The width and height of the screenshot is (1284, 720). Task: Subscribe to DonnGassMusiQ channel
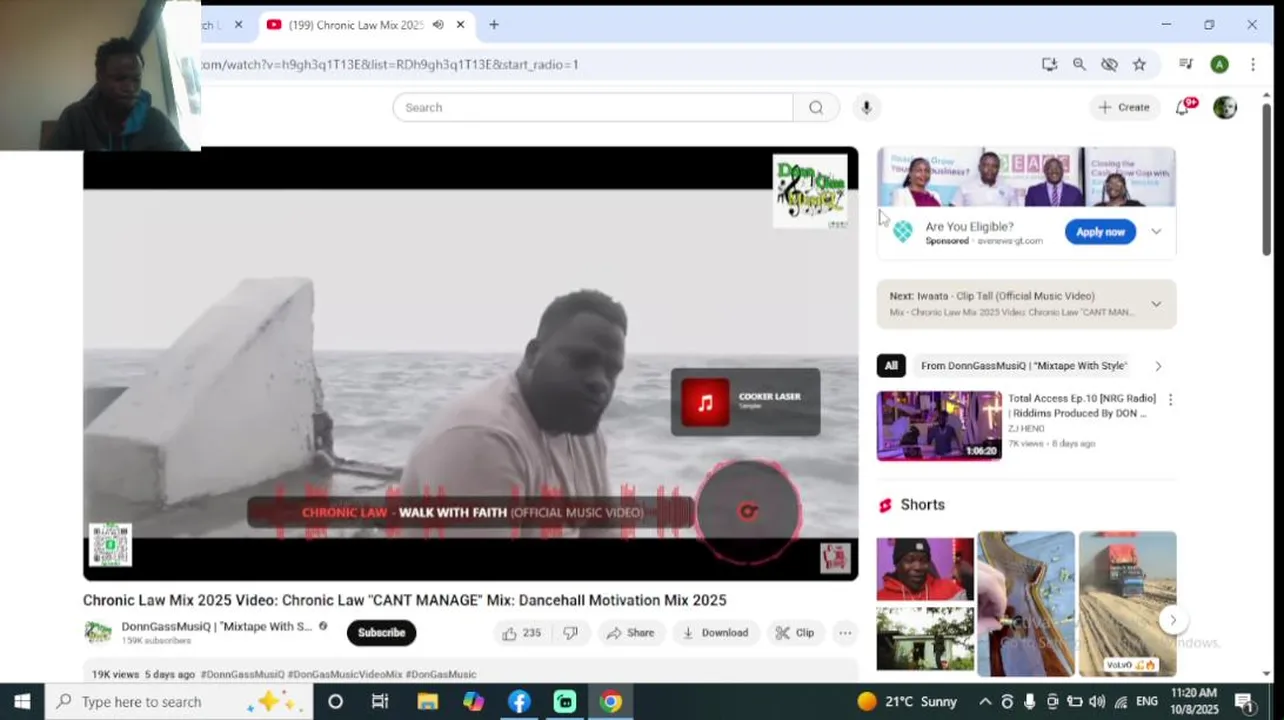point(381,633)
